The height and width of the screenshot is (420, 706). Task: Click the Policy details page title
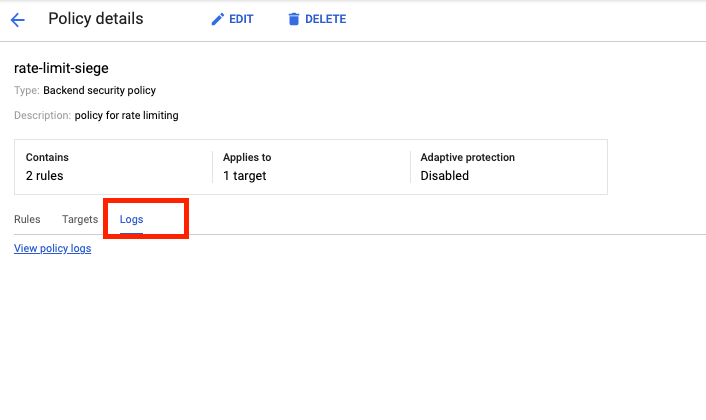coord(96,19)
